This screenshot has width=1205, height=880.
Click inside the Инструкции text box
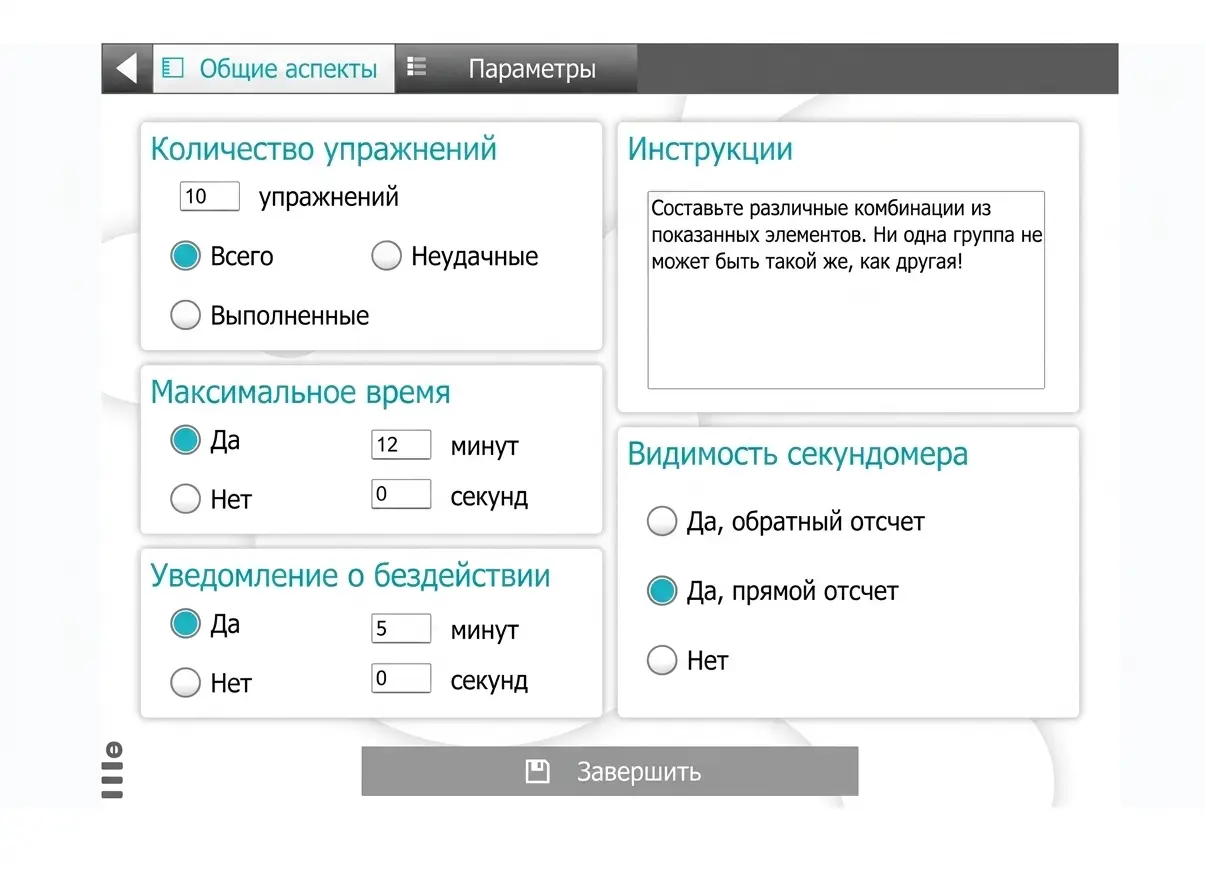pos(846,290)
